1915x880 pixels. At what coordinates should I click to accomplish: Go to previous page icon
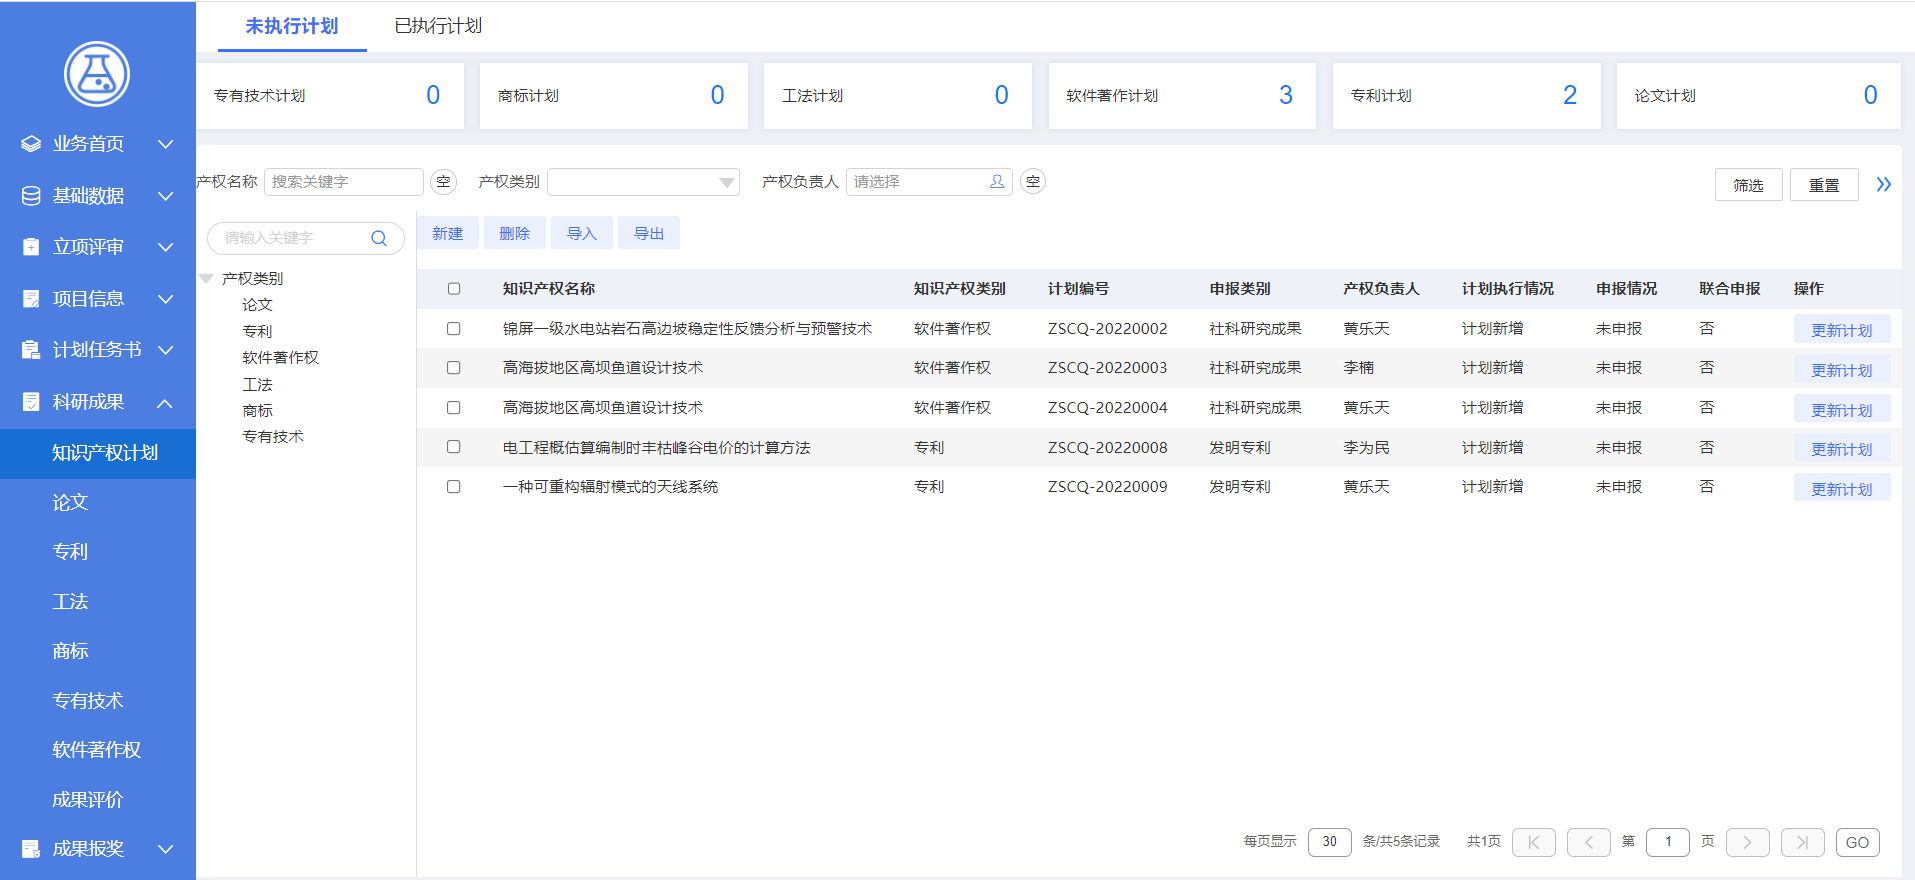(x=1589, y=842)
